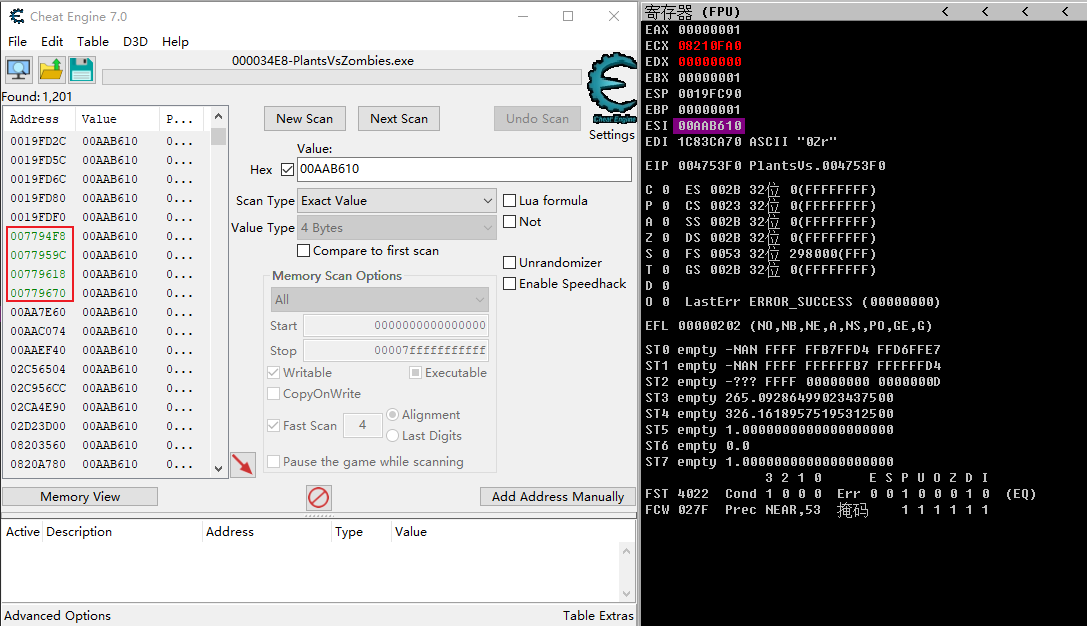The width and height of the screenshot is (1087, 626).
Task: Click first left arrow in registers panel header
Action: pyautogui.click(x=945, y=11)
